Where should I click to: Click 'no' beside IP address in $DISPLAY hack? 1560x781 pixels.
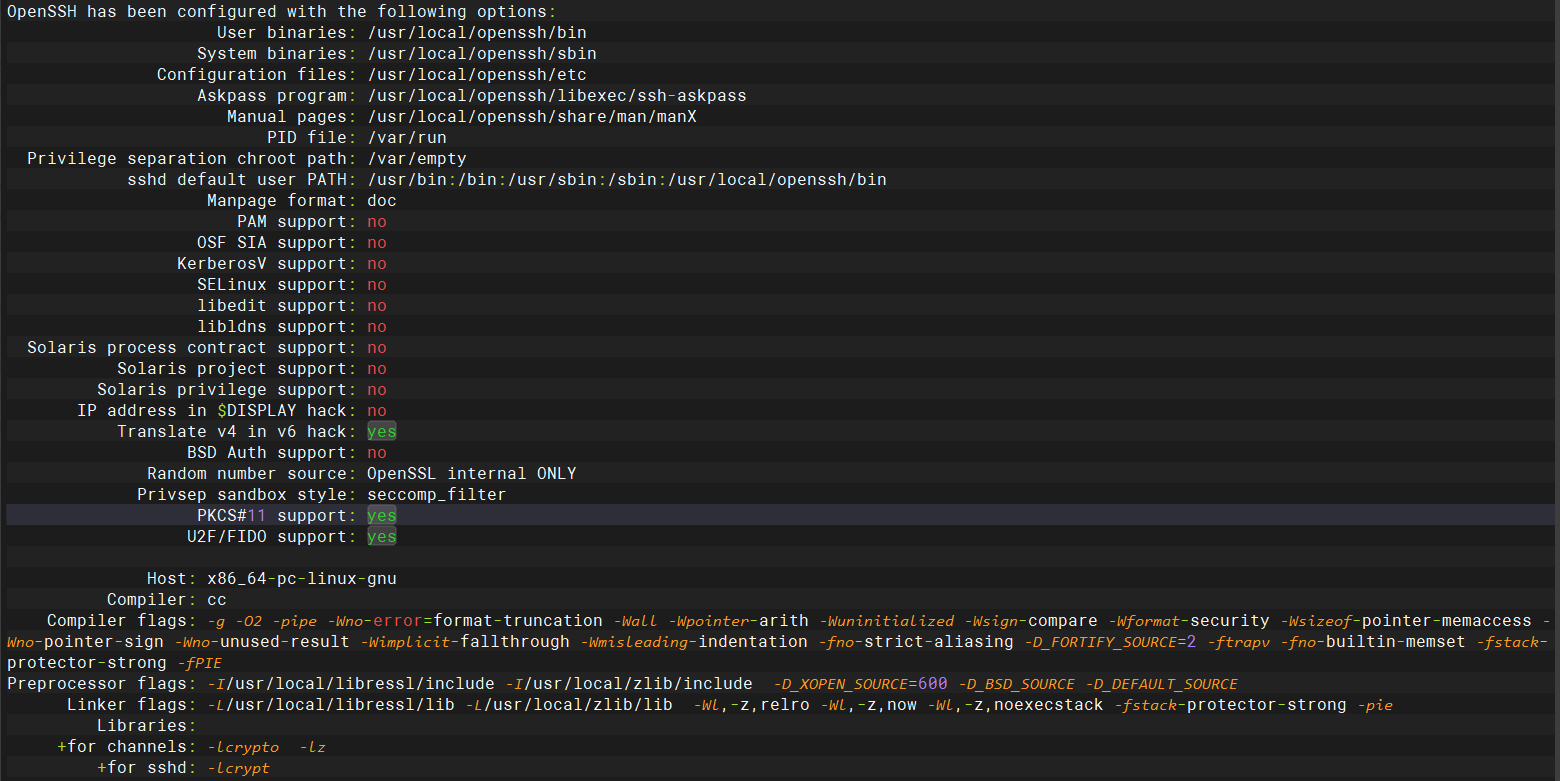coord(377,411)
